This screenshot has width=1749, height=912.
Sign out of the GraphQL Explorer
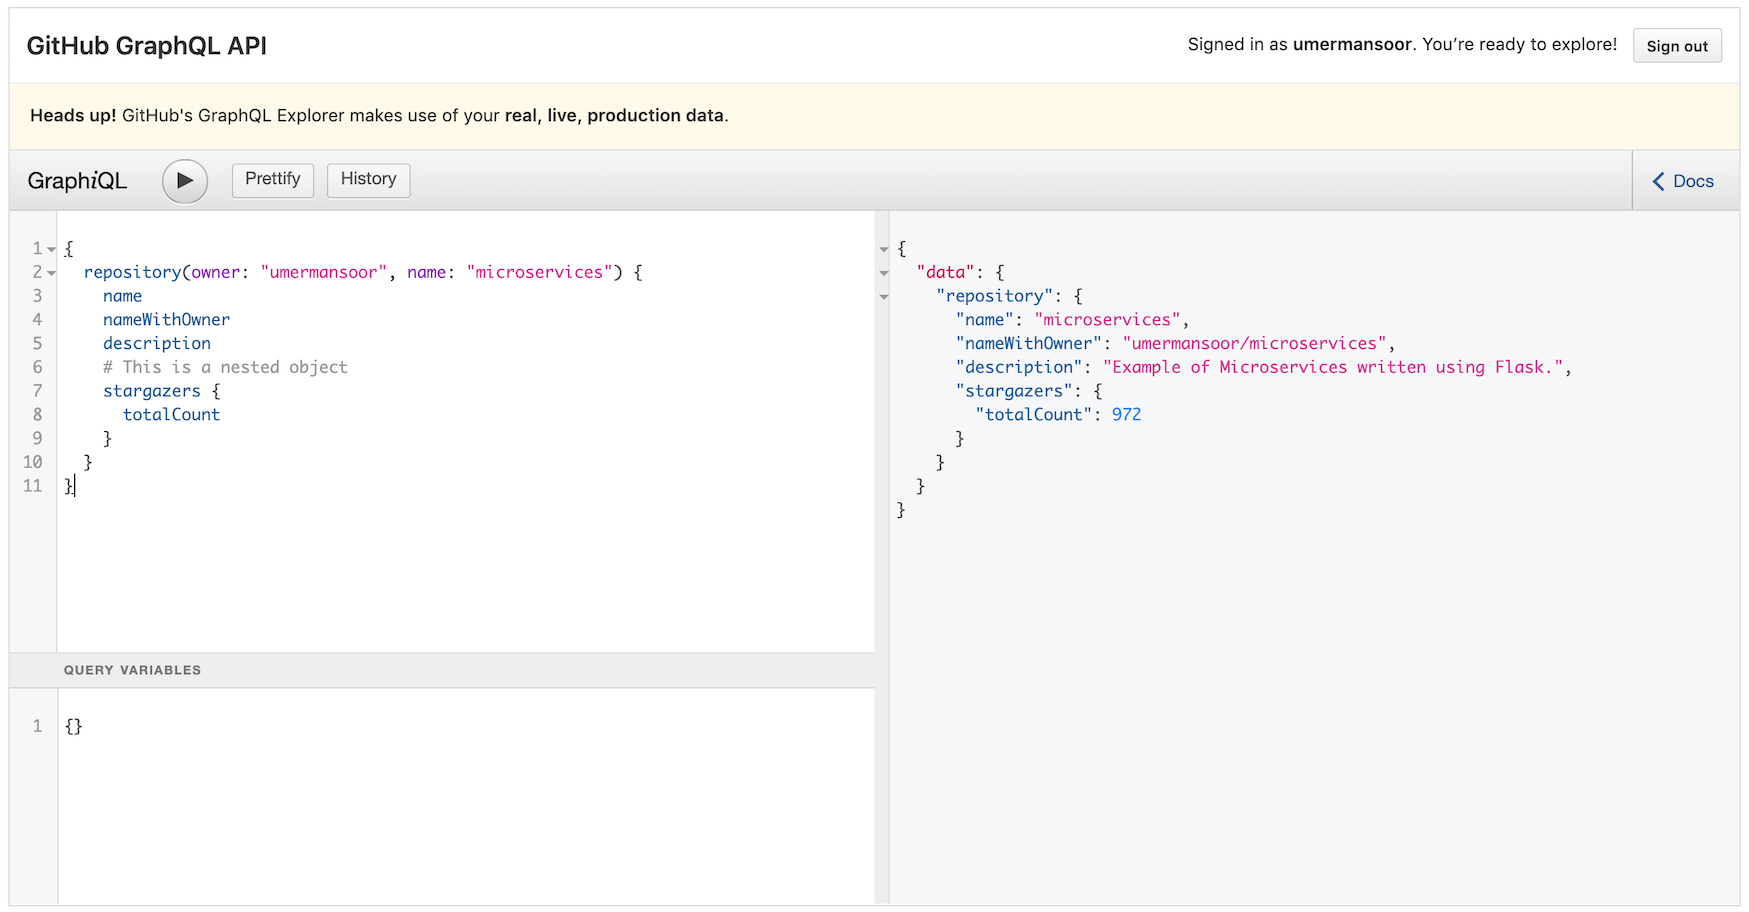(1676, 45)
